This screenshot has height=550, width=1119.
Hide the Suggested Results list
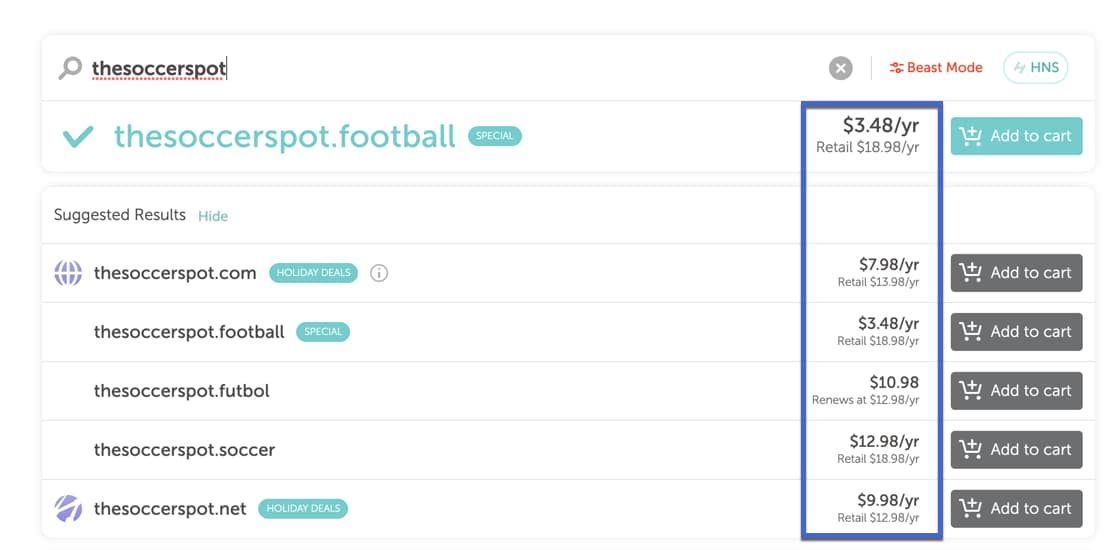coord(213,216)
